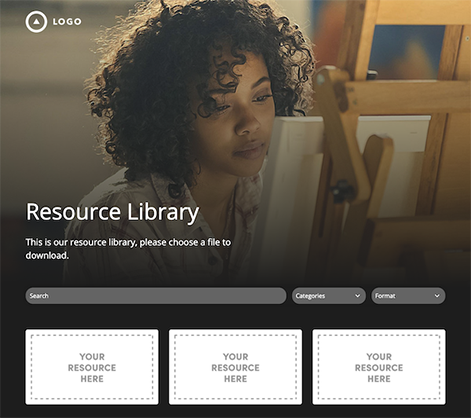Focus the Search input field
471x418 pixels.
[x=156, y=296]
